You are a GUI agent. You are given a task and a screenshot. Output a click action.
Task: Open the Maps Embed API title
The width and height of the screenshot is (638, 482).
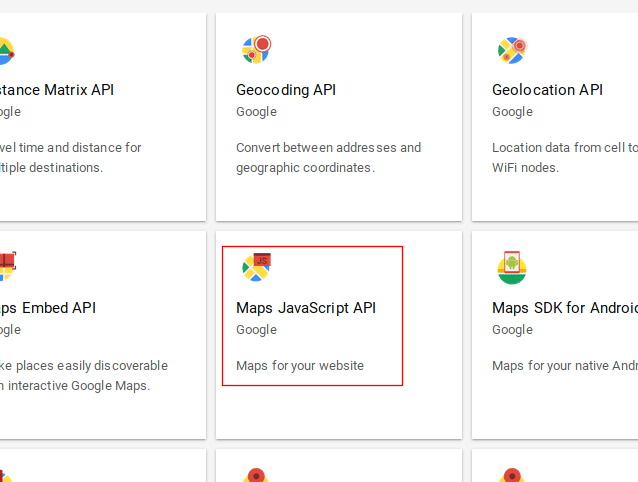tap(48, 308)
